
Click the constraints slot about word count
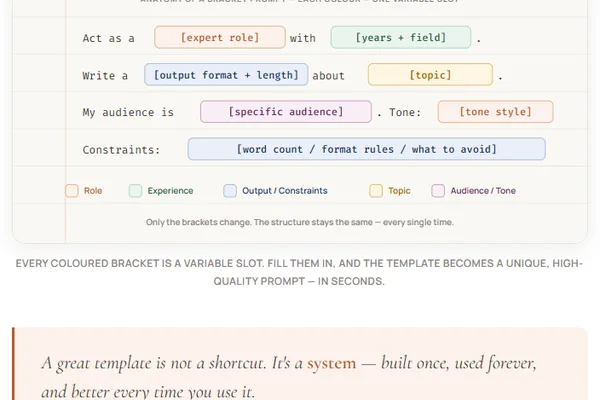click(x=367, y=149)
